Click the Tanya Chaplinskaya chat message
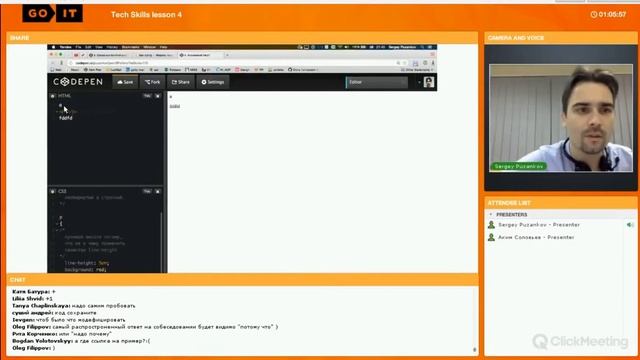This screenshot has width=640, height=360. 74,306
